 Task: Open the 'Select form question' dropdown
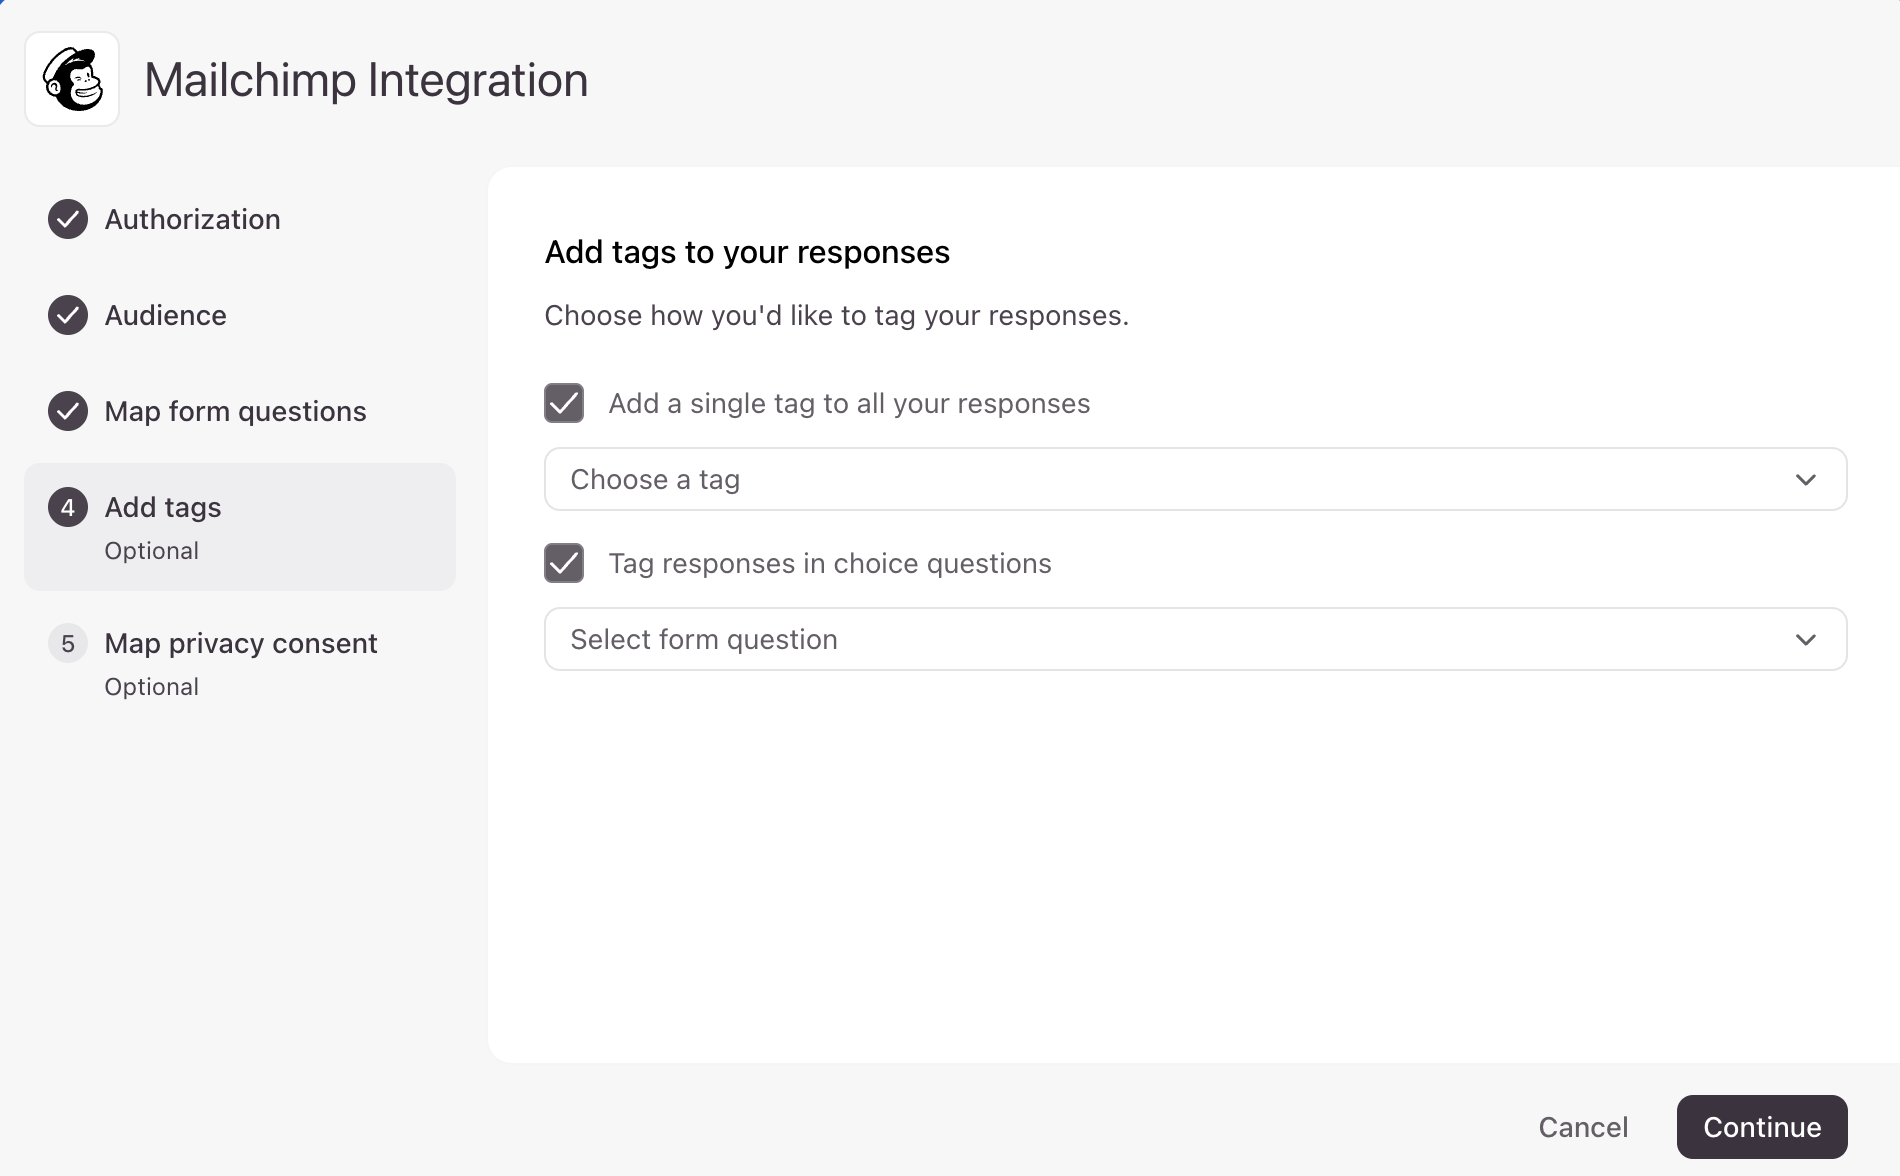coord(1195,639)
